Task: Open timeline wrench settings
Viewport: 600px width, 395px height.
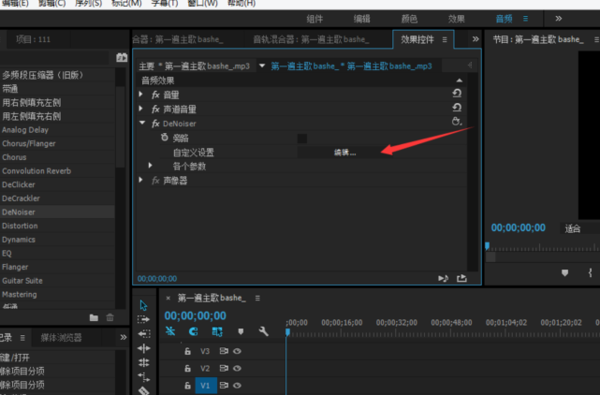Action: tap(263, 331)
